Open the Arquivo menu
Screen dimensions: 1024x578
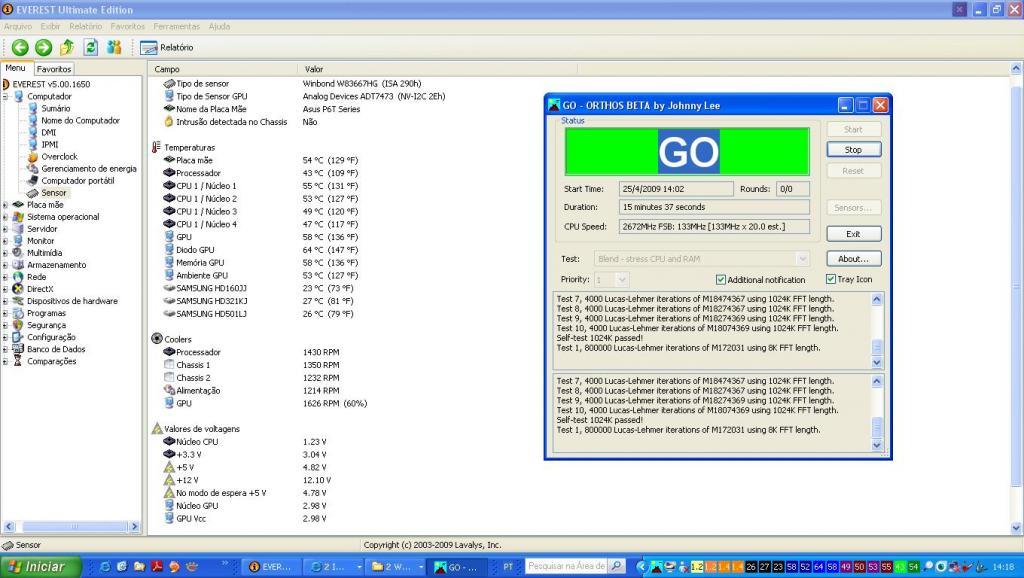18,27
